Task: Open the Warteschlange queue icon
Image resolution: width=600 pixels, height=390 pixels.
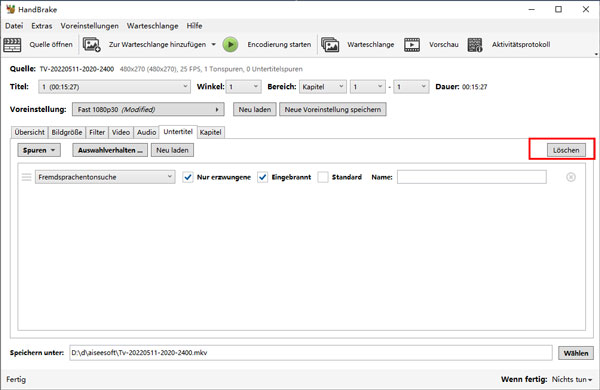Action: coord(330,45)
